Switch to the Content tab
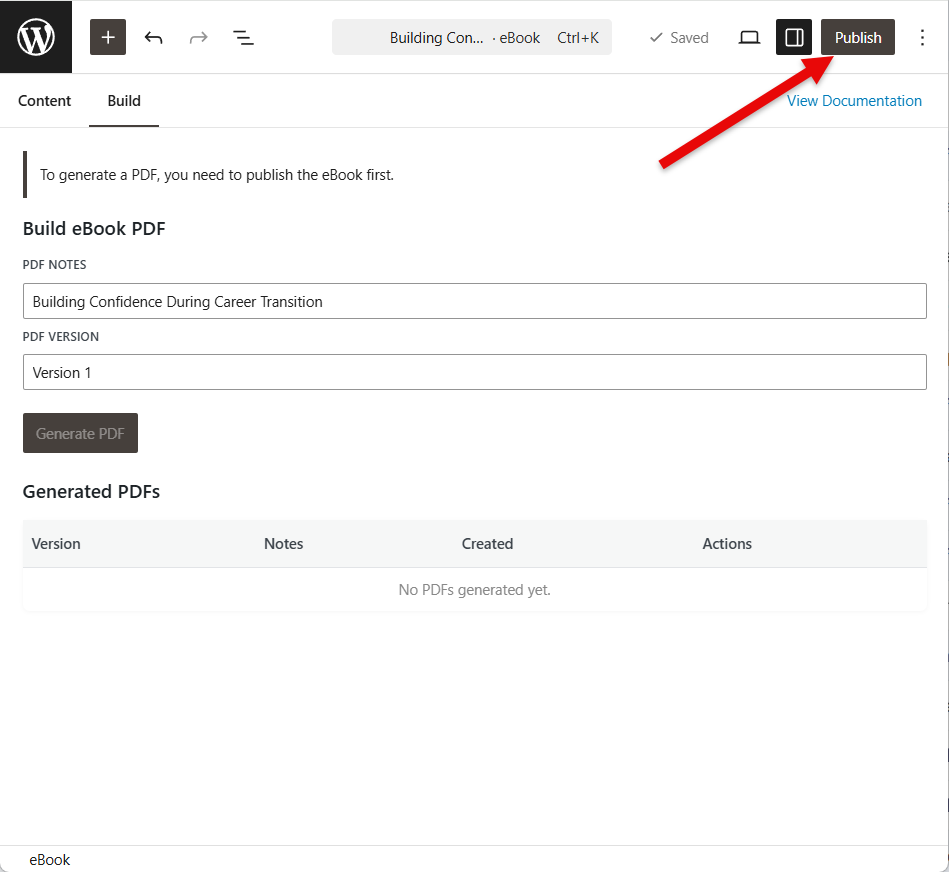Viewport: 949px width, 872px height. (44, 100)
